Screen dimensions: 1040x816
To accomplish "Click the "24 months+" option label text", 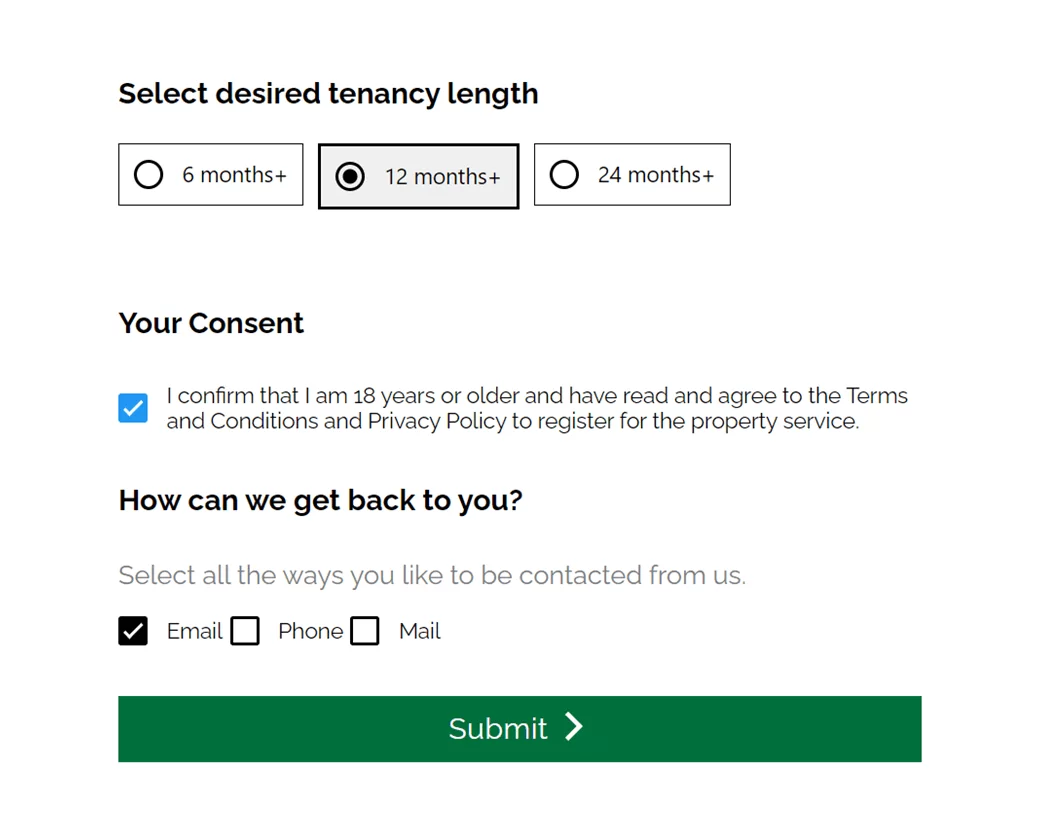I will 655,175.
